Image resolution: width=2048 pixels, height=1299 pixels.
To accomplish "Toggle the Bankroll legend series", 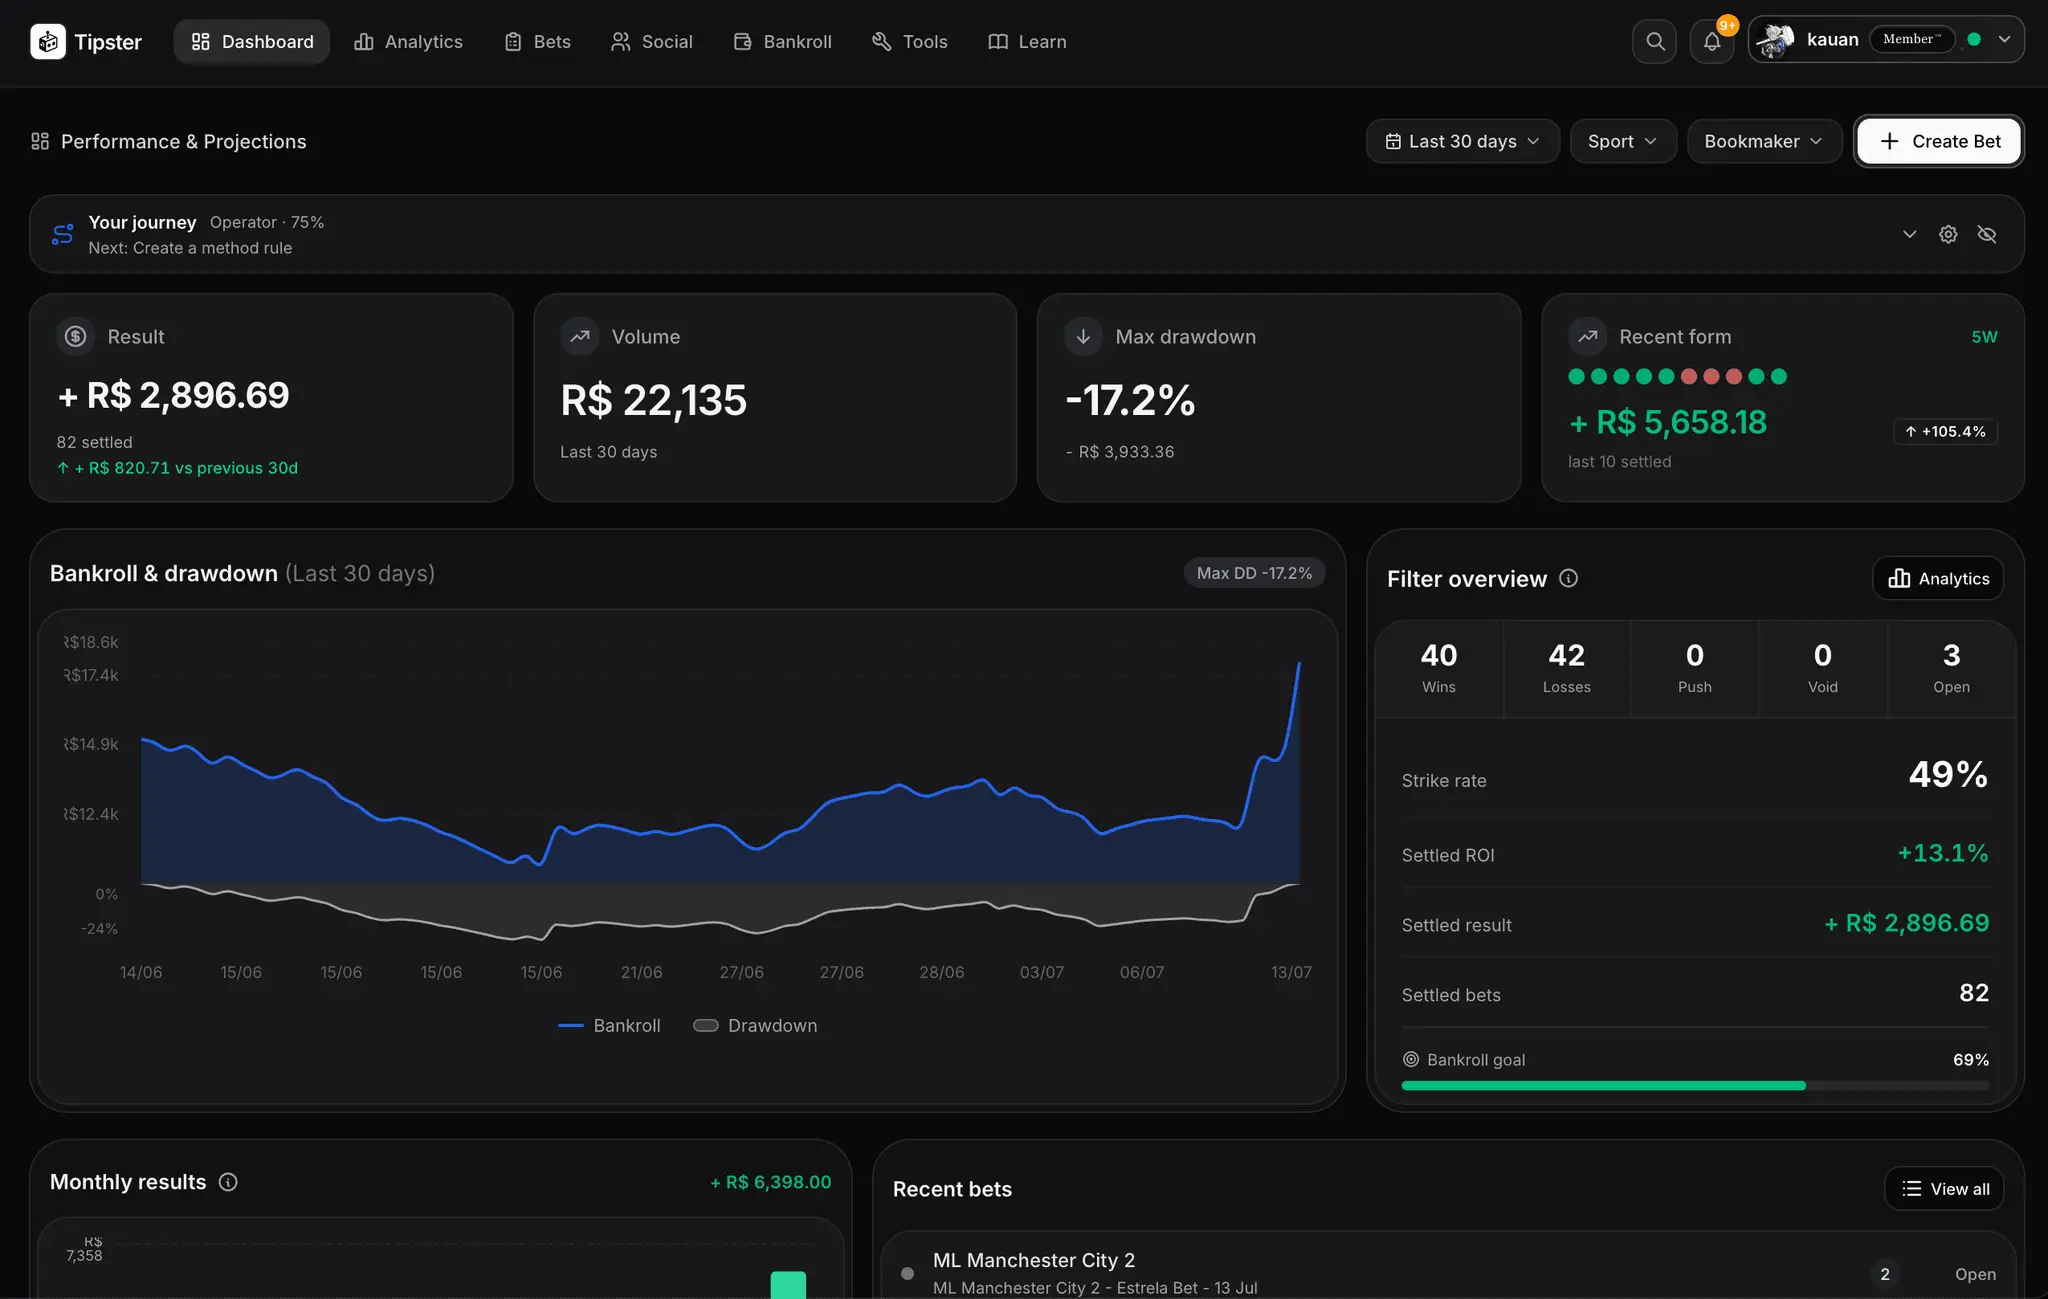I will click(609, 1026).
